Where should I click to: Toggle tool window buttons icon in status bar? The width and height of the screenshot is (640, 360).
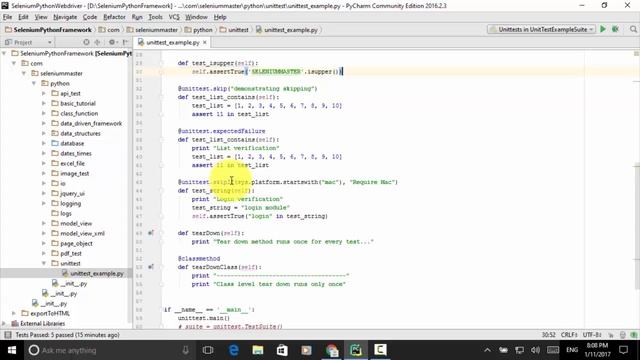[x=7, y=335]
